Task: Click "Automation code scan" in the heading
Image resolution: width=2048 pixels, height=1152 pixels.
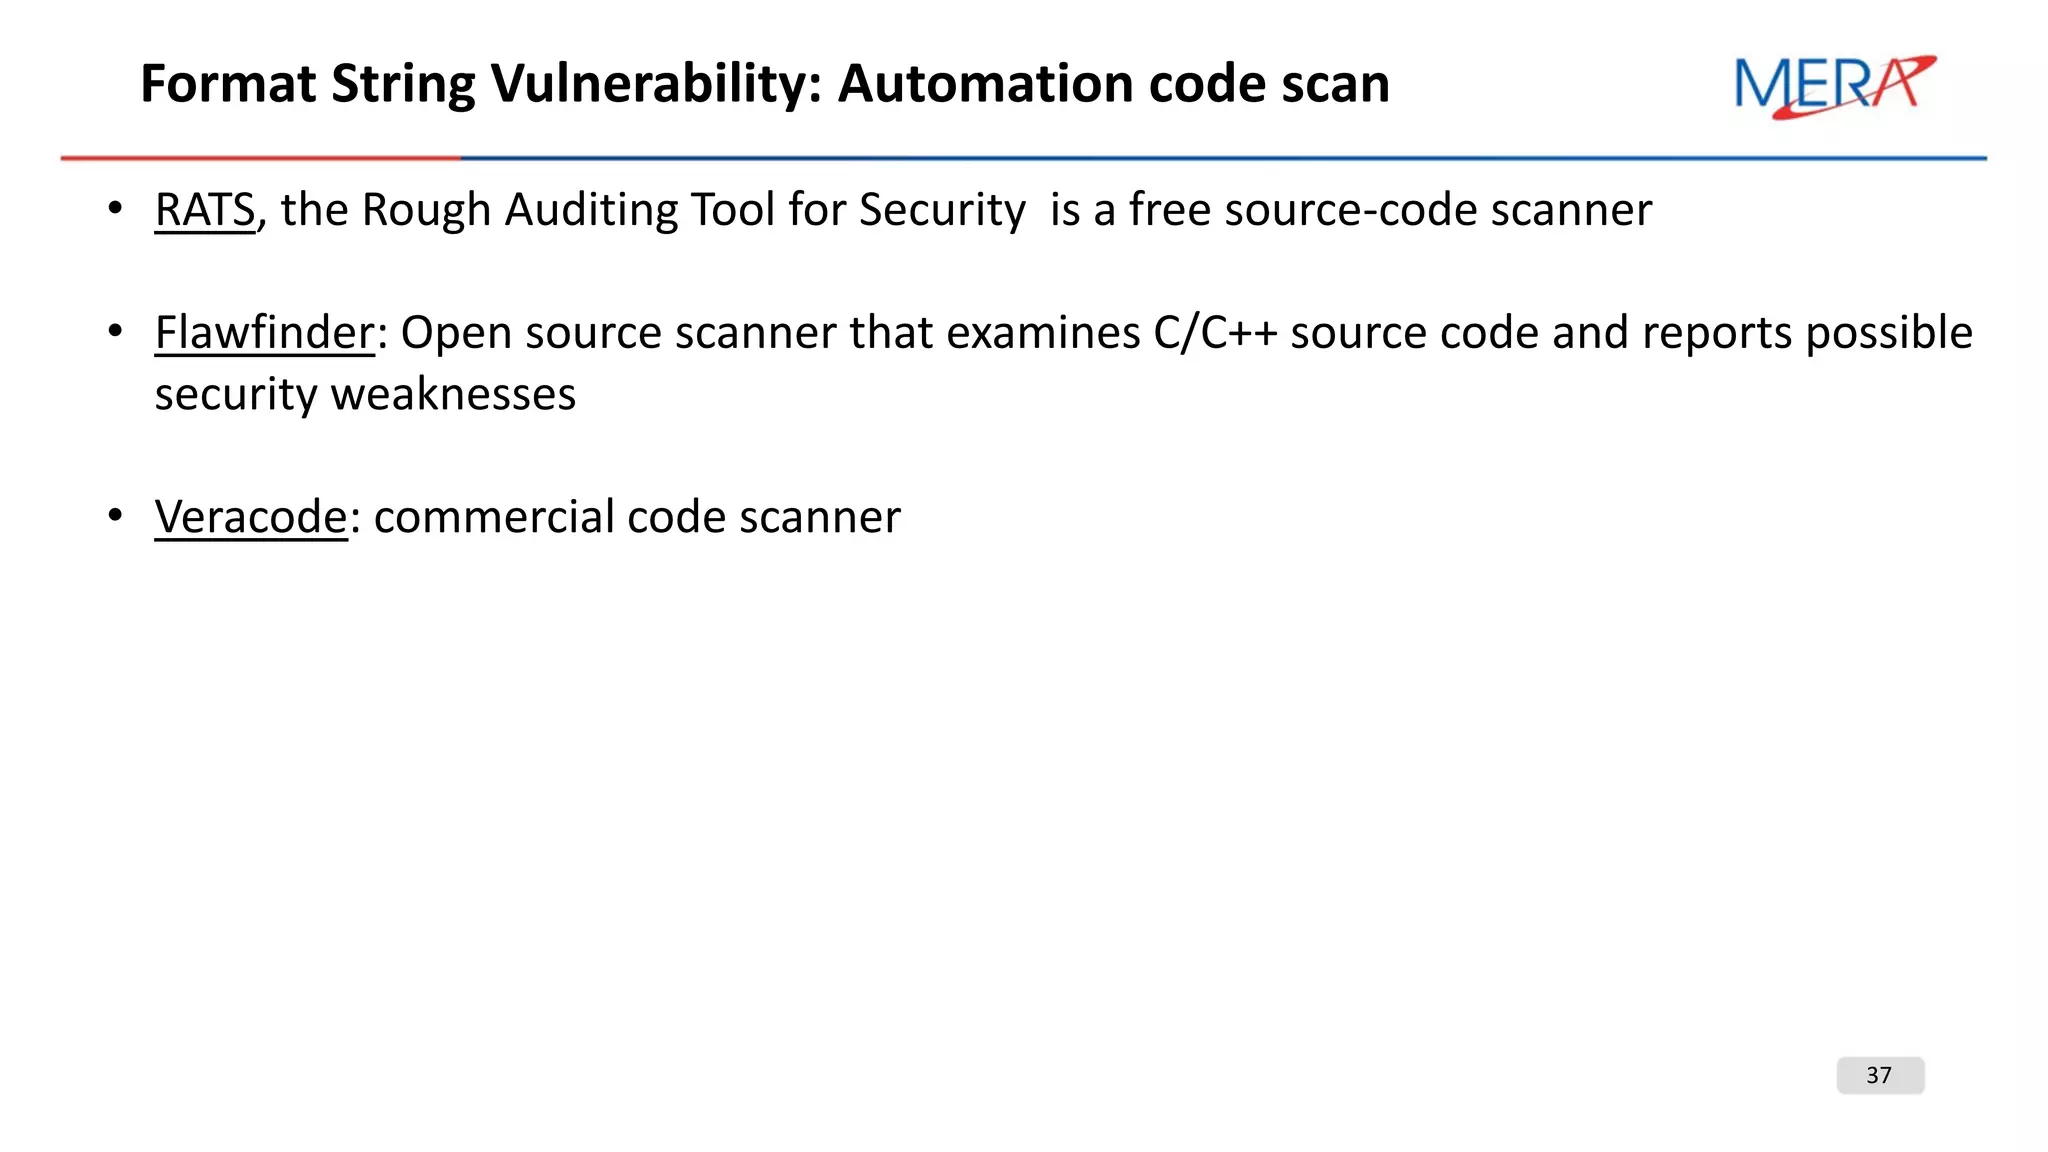Action: (1113, 84)
